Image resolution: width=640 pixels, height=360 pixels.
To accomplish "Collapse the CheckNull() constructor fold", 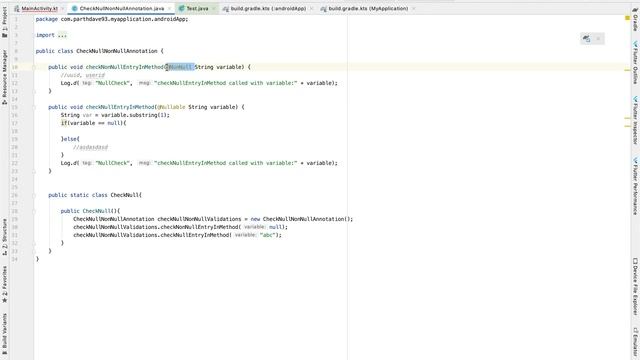I will (34, 211).
